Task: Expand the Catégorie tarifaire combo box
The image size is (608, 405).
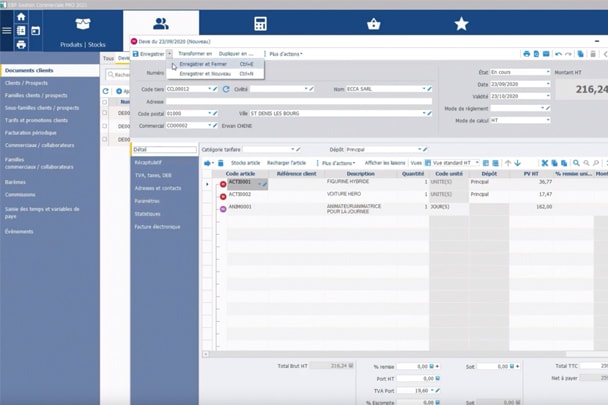Action: click(x=293, y=149)
